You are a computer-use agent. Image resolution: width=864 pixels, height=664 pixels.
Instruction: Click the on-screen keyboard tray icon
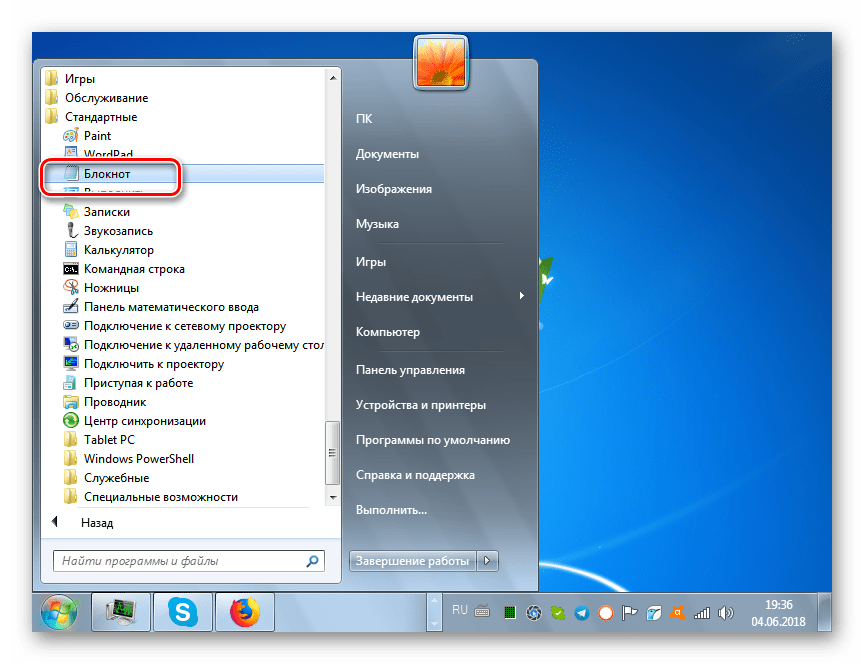click(x=482, y=611)
